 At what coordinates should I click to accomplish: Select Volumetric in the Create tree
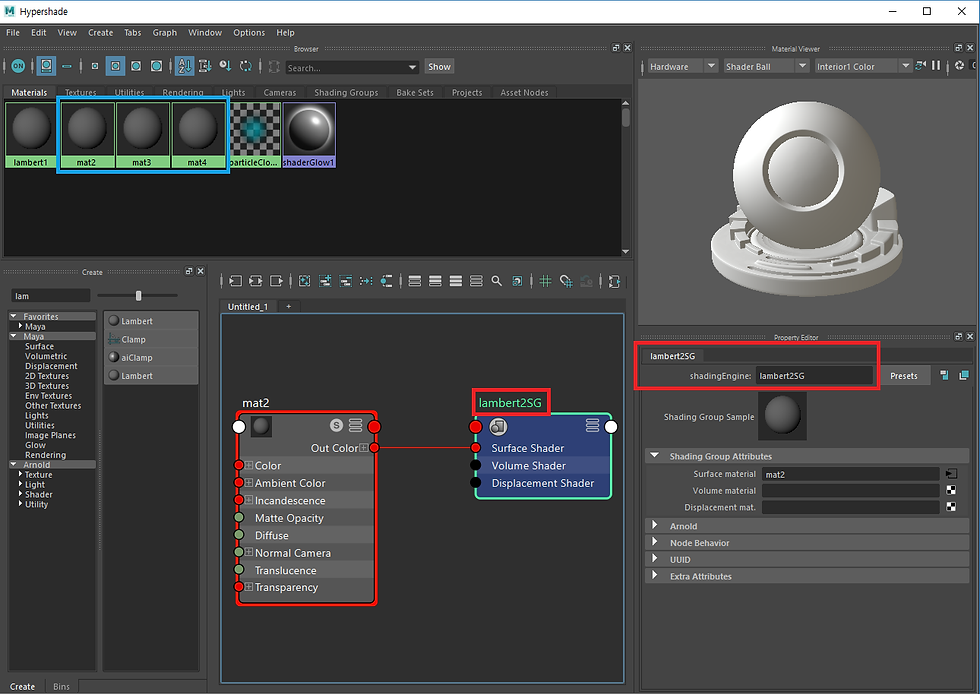[46, 356]
